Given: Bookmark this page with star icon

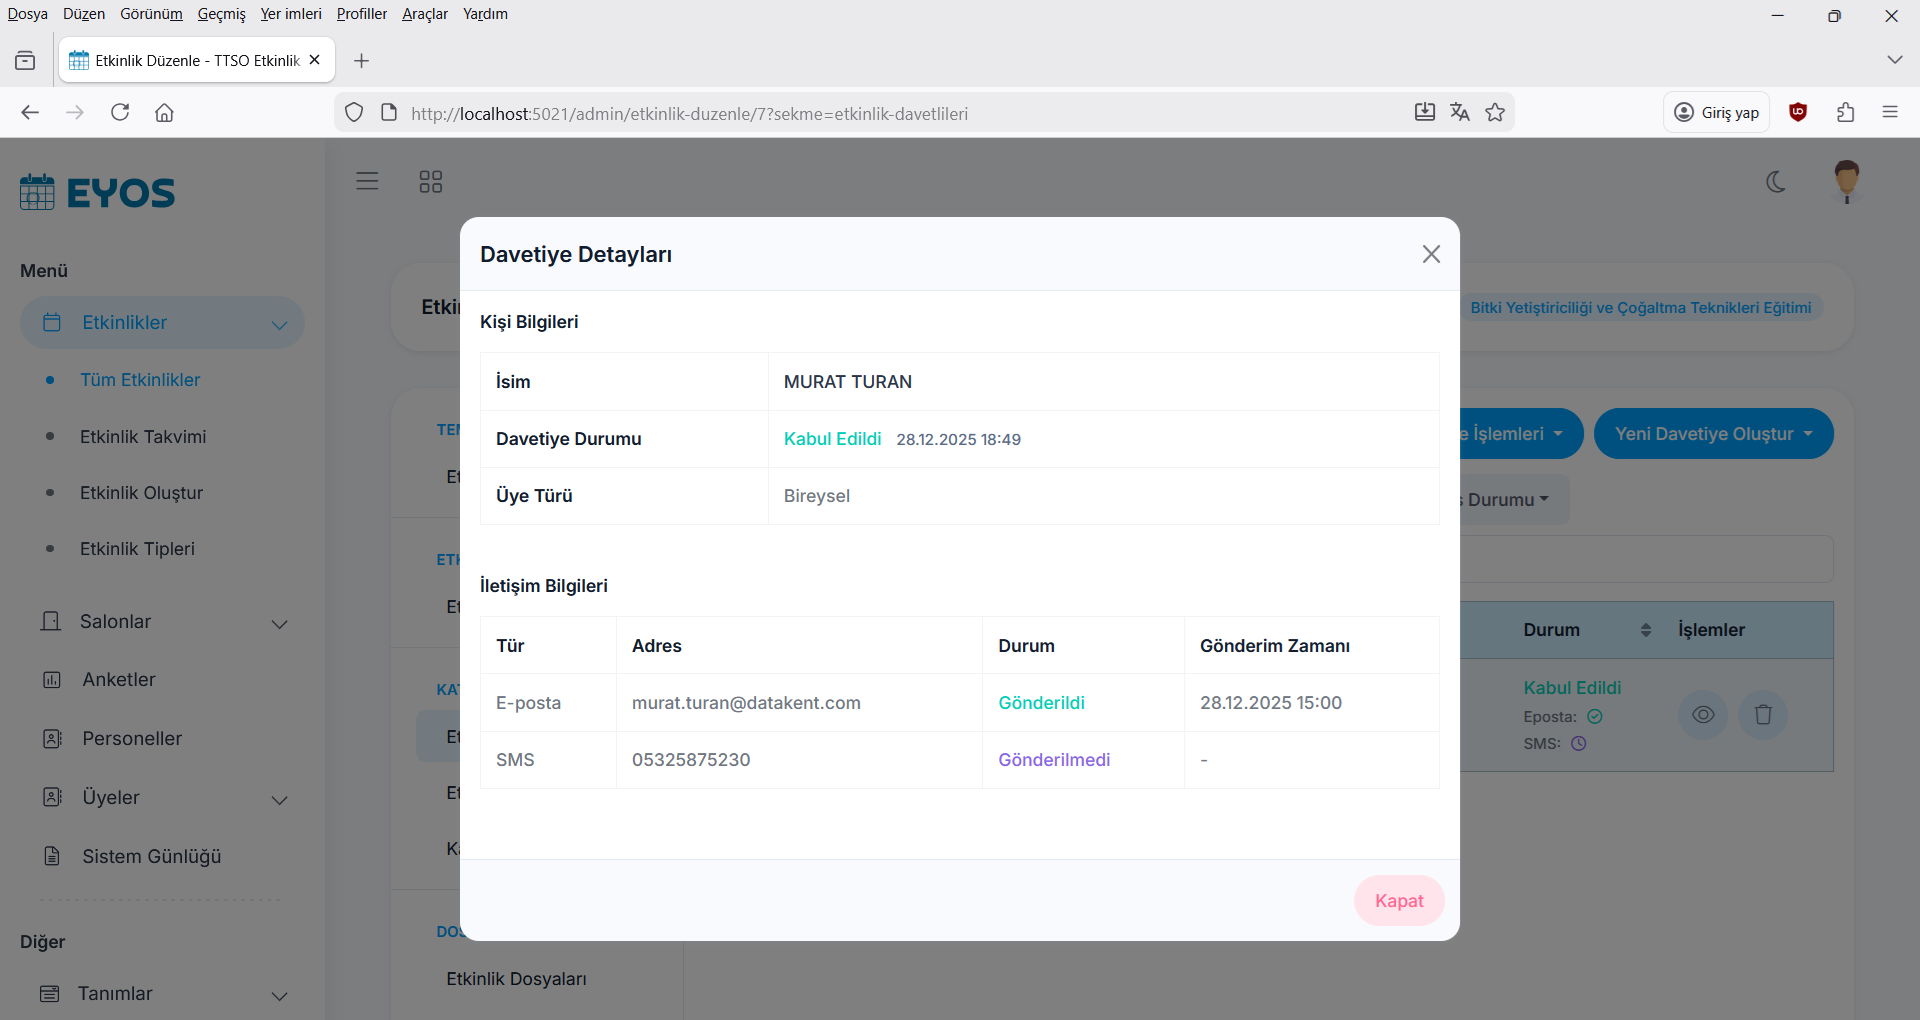Looking at the screenshot, I should point(1495,113).
